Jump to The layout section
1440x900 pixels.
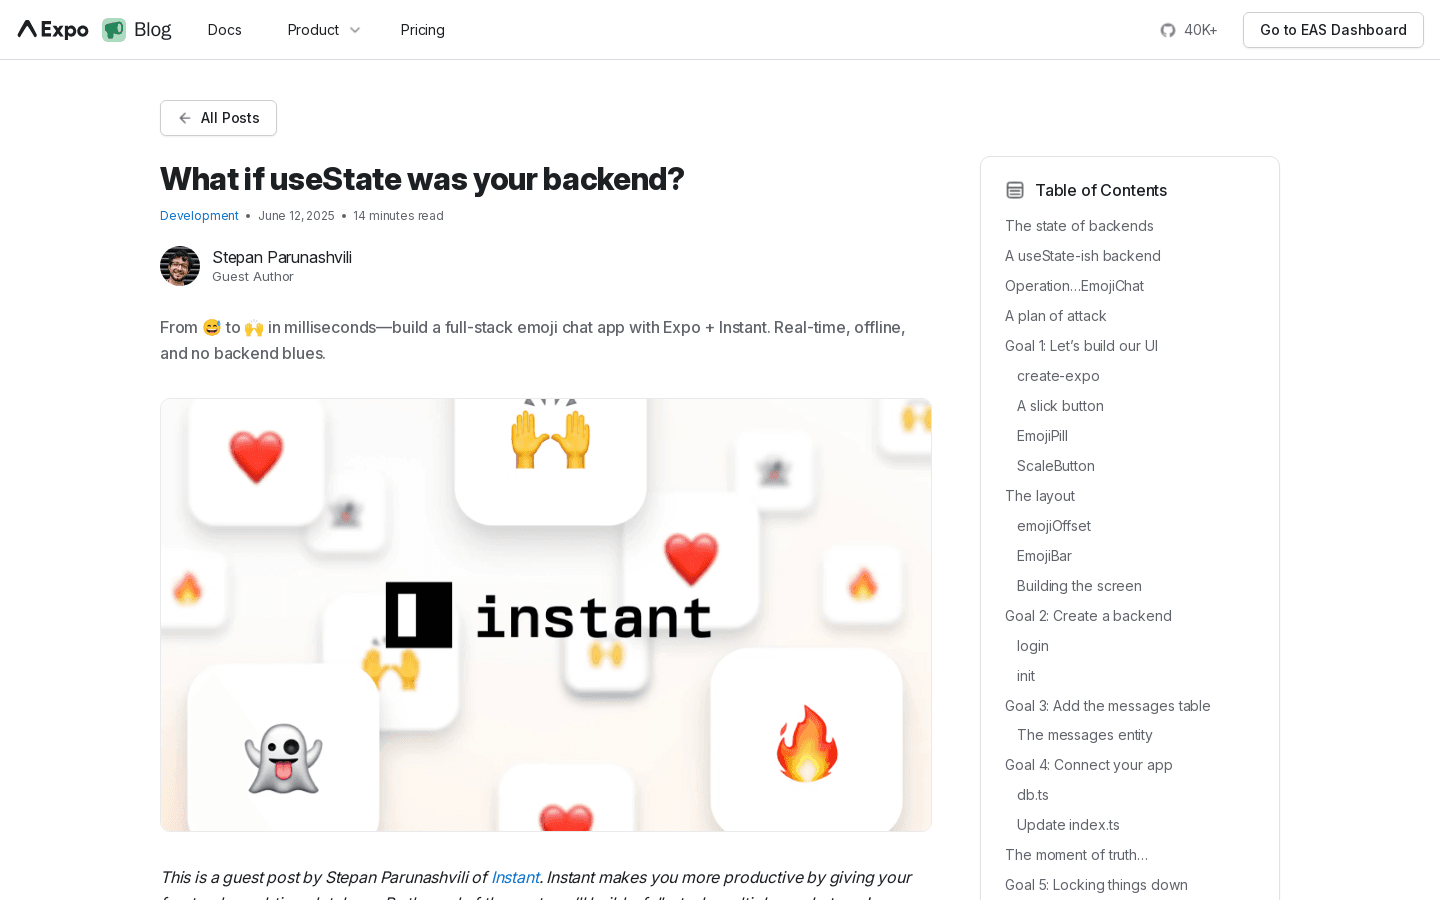coord(1040,496)
